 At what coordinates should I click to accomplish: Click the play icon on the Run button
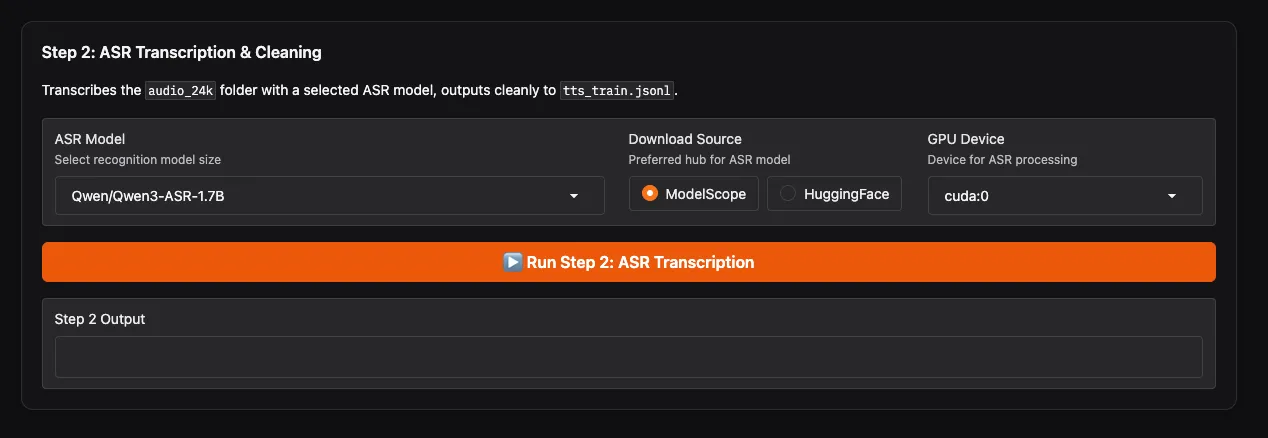512,262
